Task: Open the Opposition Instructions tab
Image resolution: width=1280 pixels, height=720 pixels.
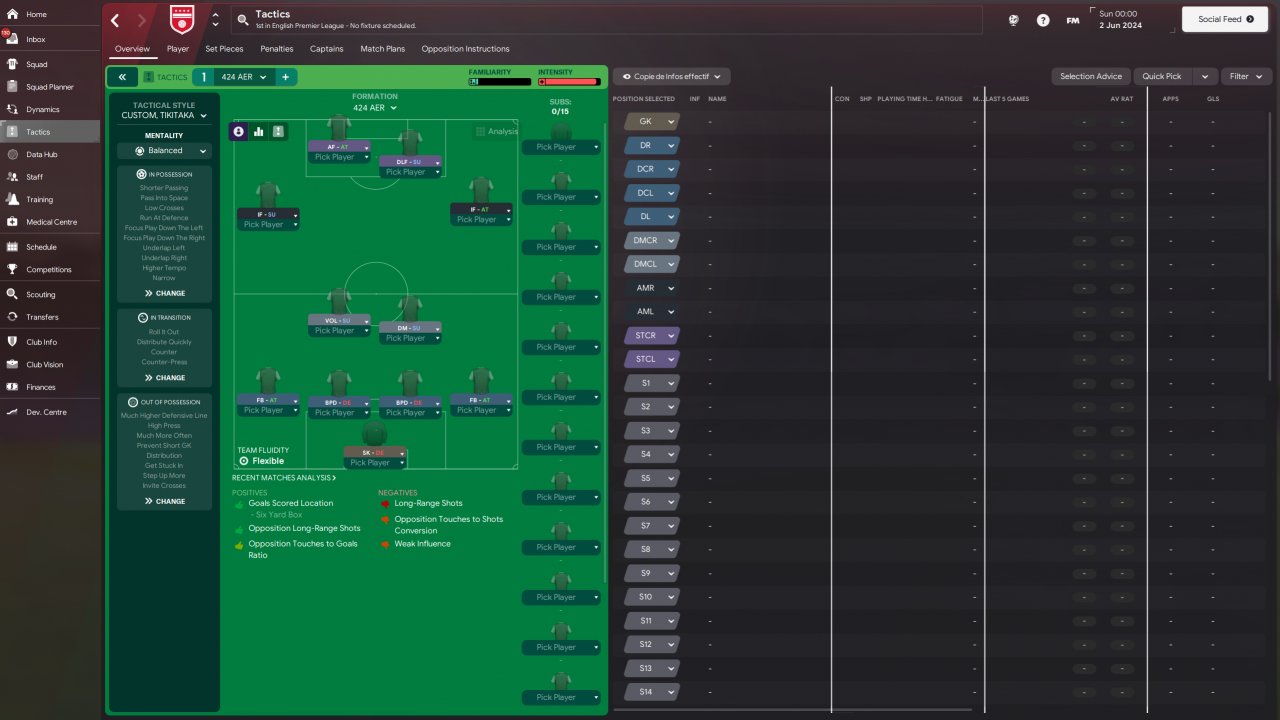Action: coord(465,48)
